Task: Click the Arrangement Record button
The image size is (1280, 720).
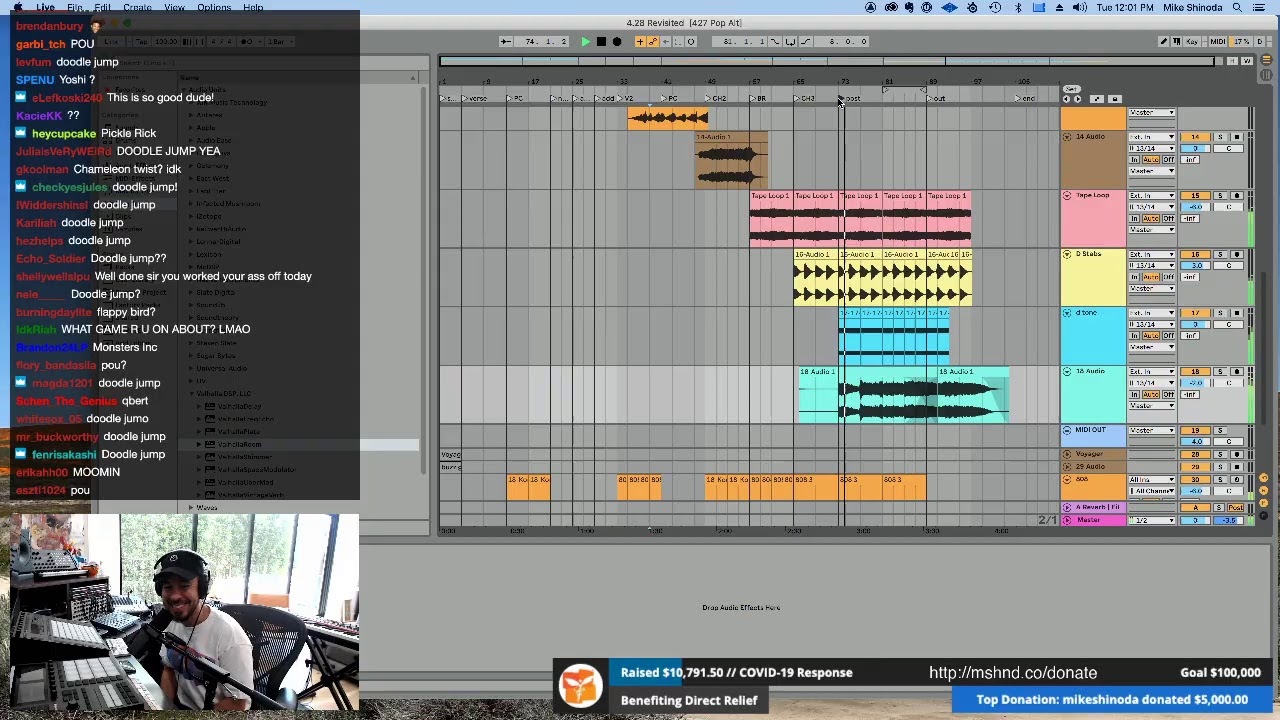Action: tap(617, 41)
